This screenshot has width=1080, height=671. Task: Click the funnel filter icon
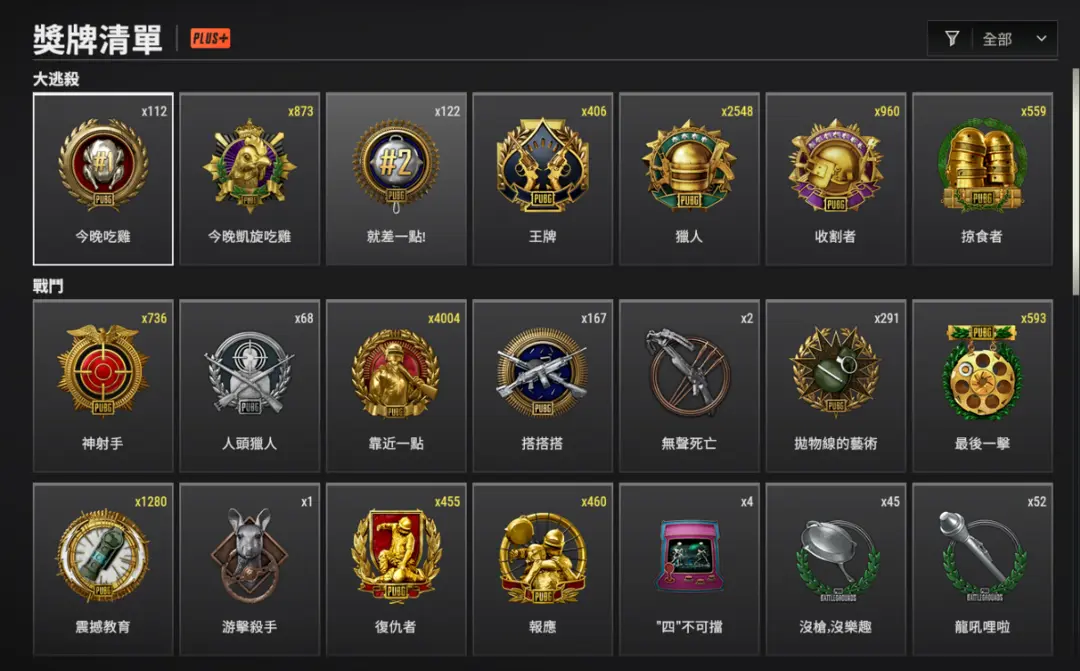point(952,39)
